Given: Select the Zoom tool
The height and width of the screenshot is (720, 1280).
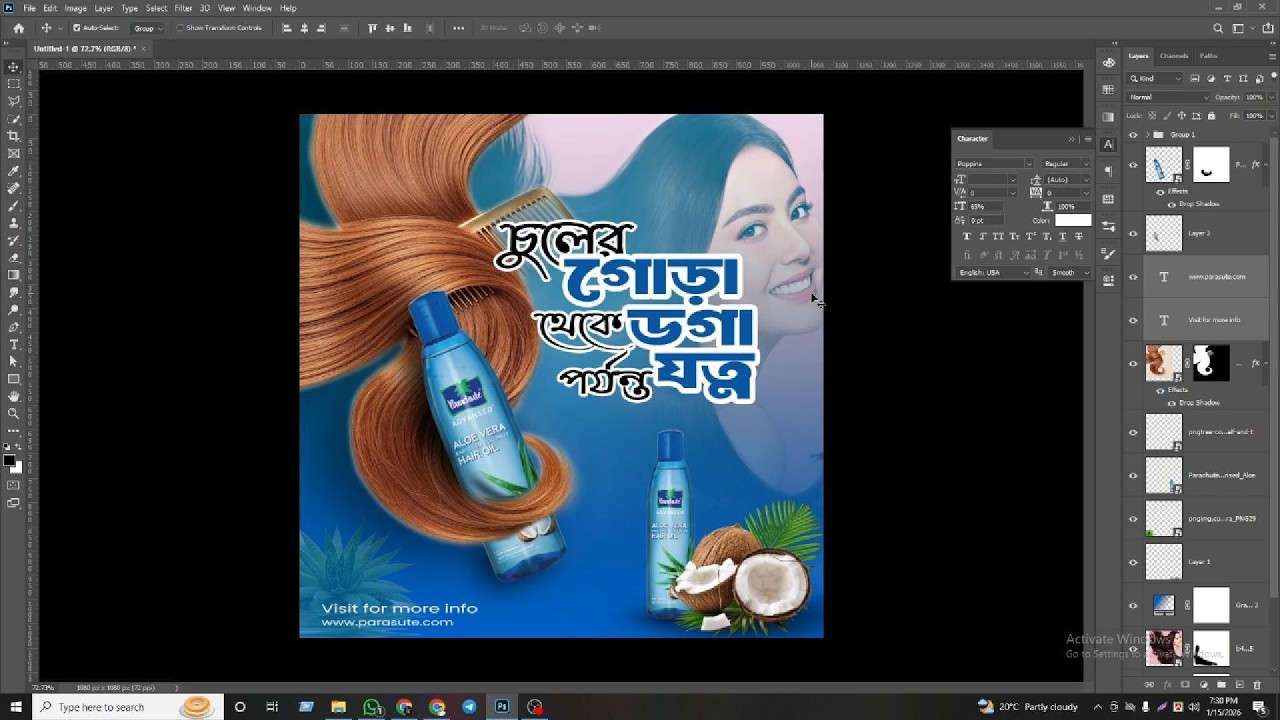Looking at the screenshot, I should [13, 413].
